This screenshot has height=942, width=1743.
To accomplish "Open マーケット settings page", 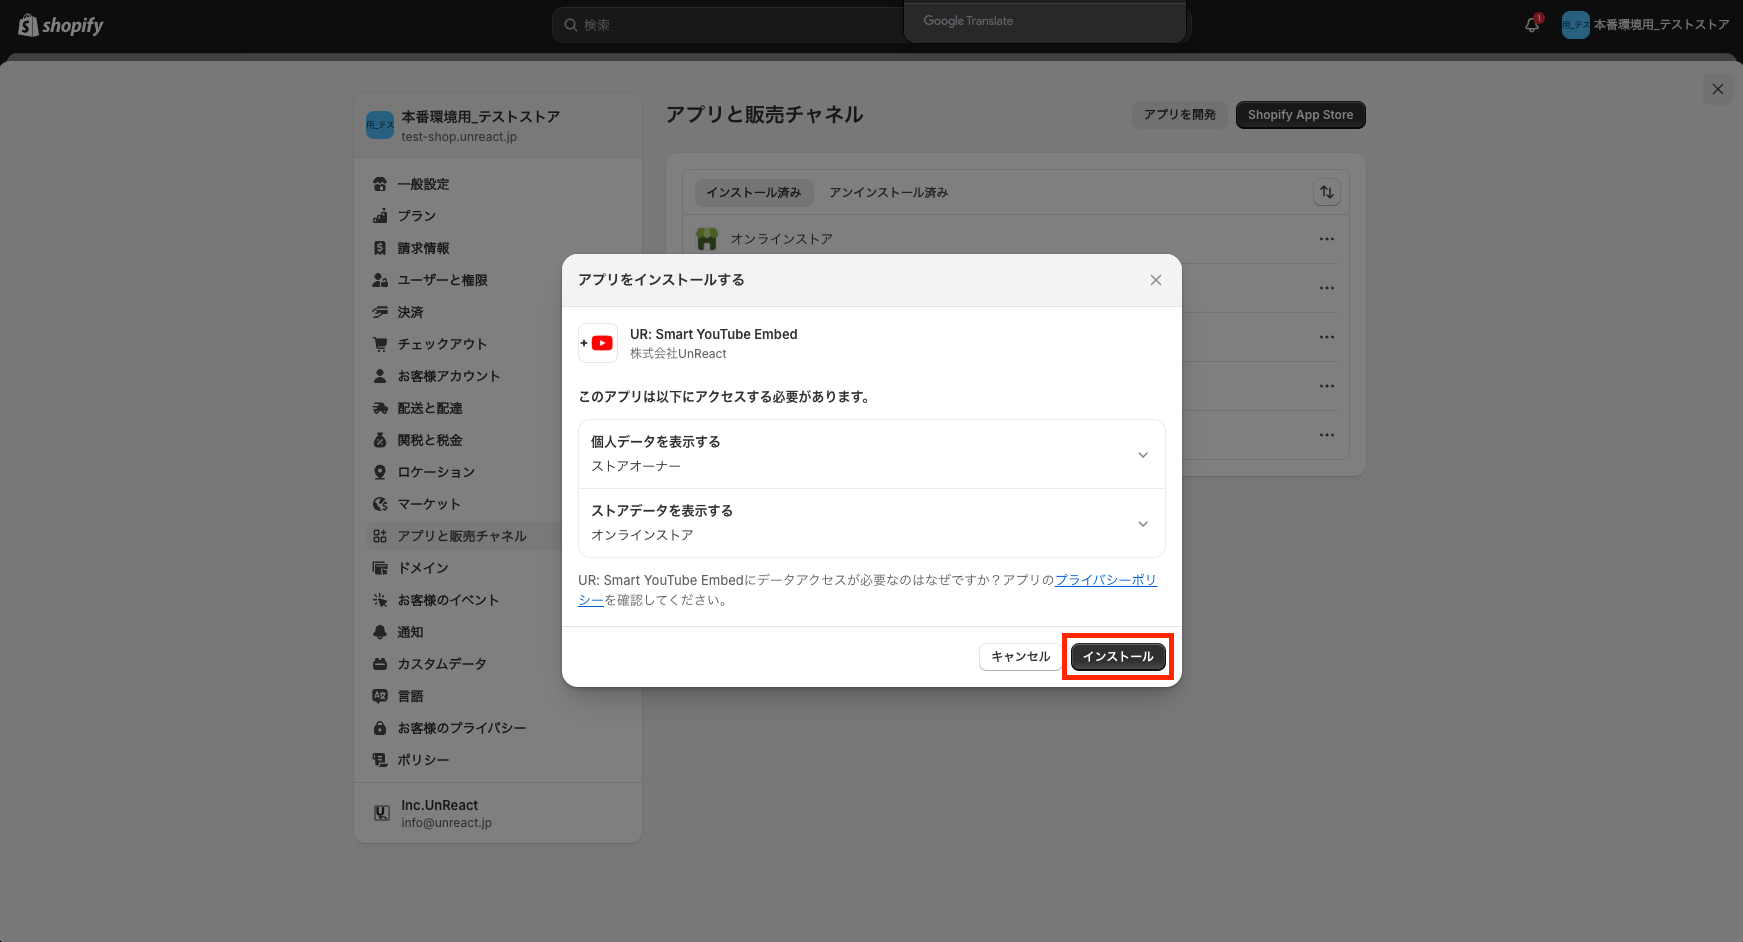I will [x=498, y=504].
